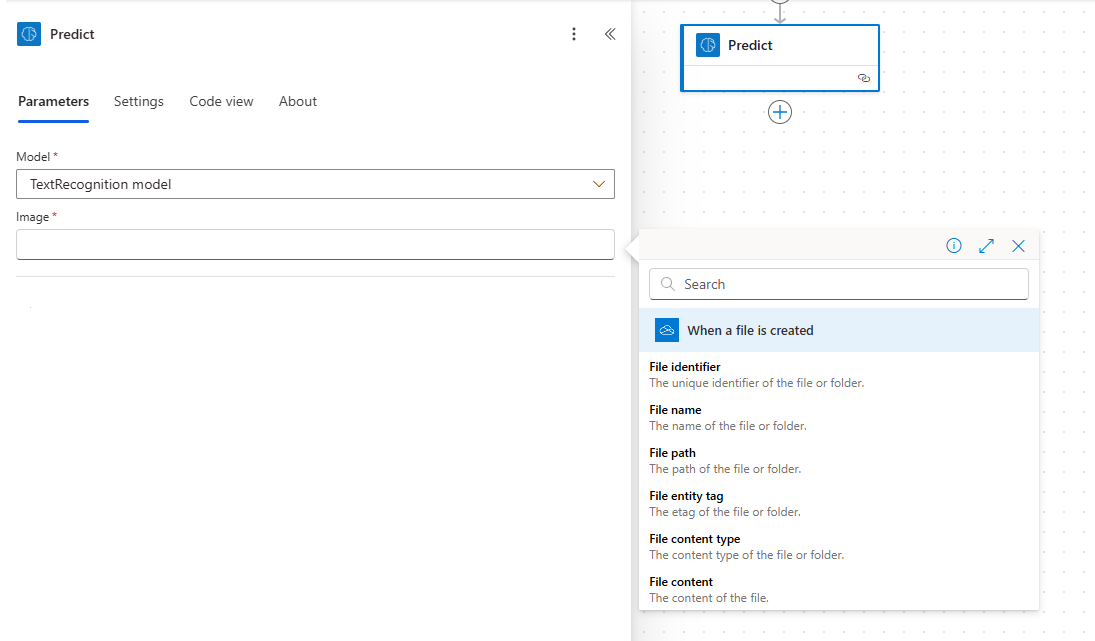1095x641 pixels.
Task: Open the TextRecognition model dropdown
Action: pos(598,184)
